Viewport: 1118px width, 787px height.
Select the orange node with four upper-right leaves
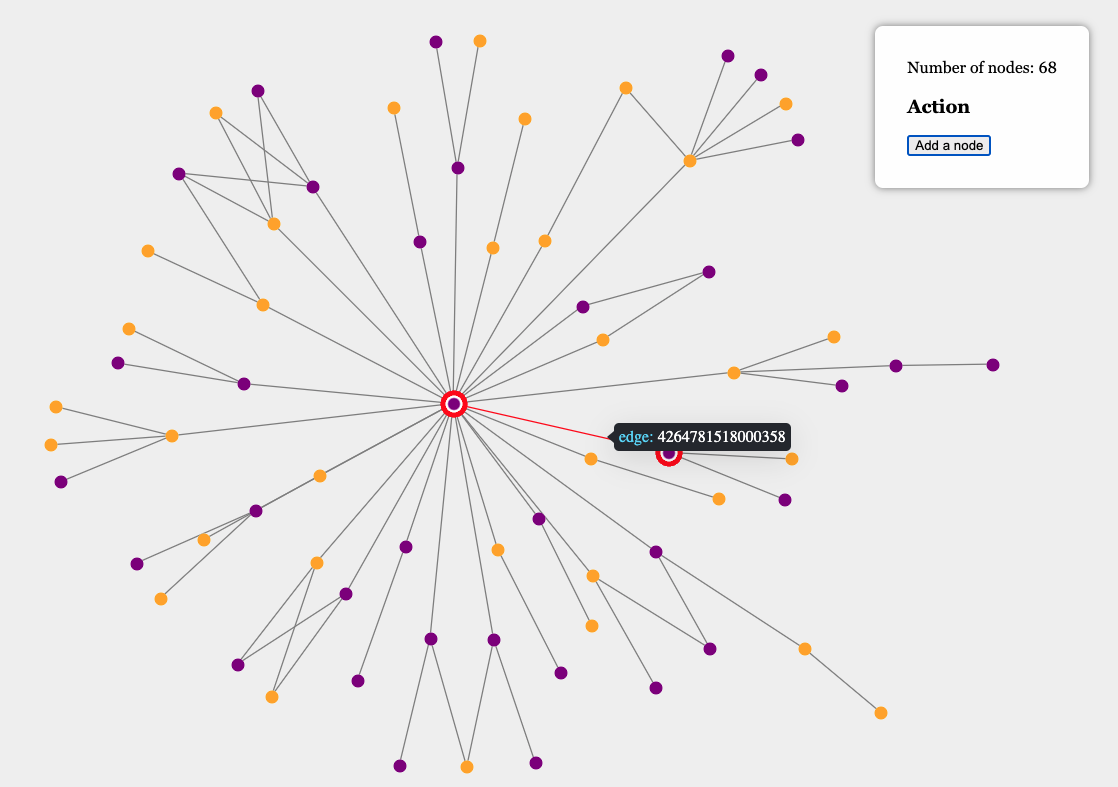pos(690,161)
